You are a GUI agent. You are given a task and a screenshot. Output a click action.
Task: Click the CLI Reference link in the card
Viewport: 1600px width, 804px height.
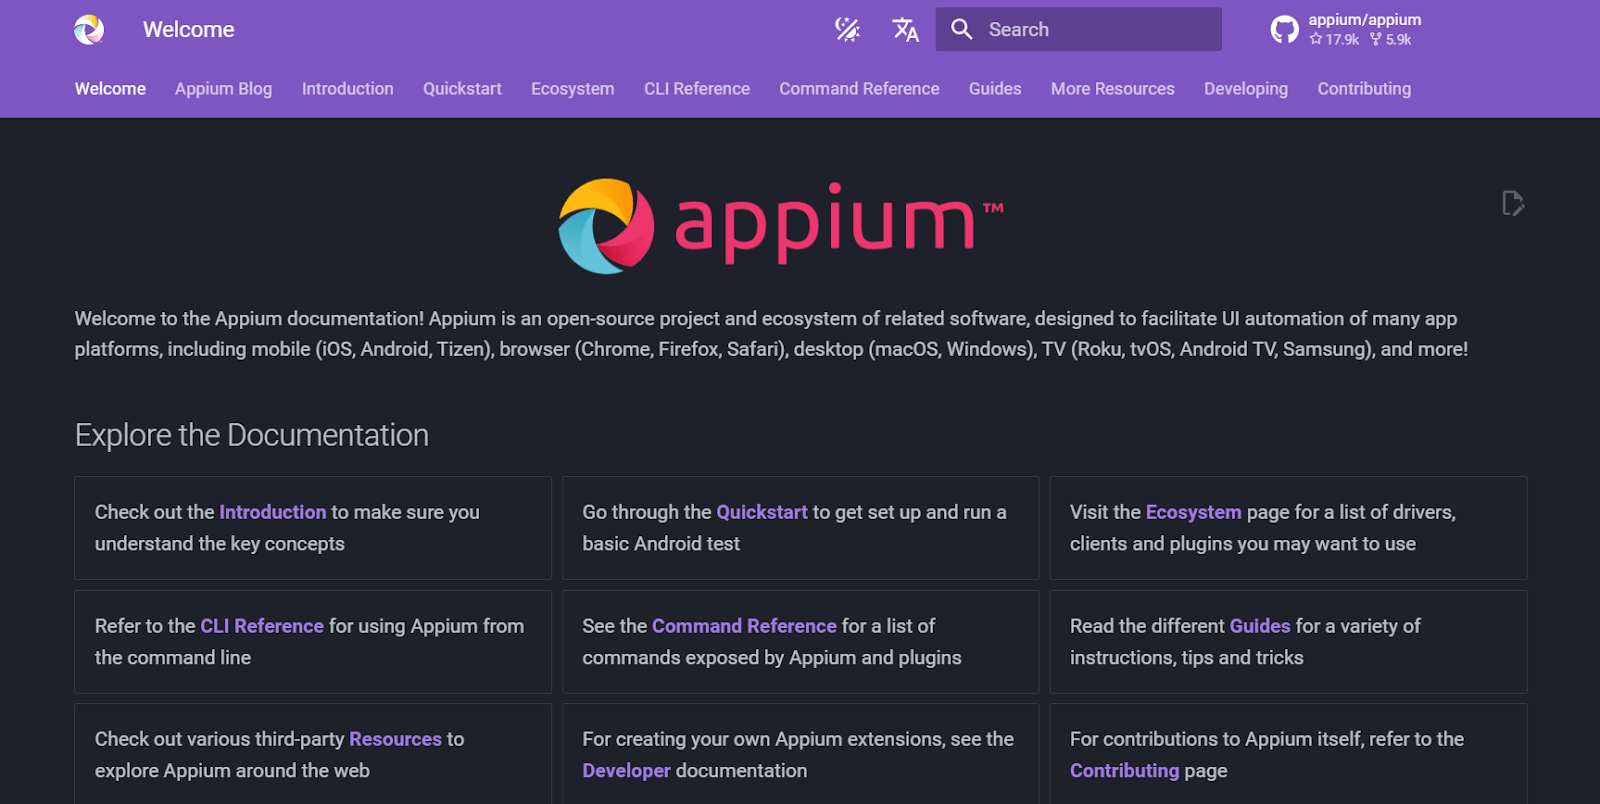point(262,626)
